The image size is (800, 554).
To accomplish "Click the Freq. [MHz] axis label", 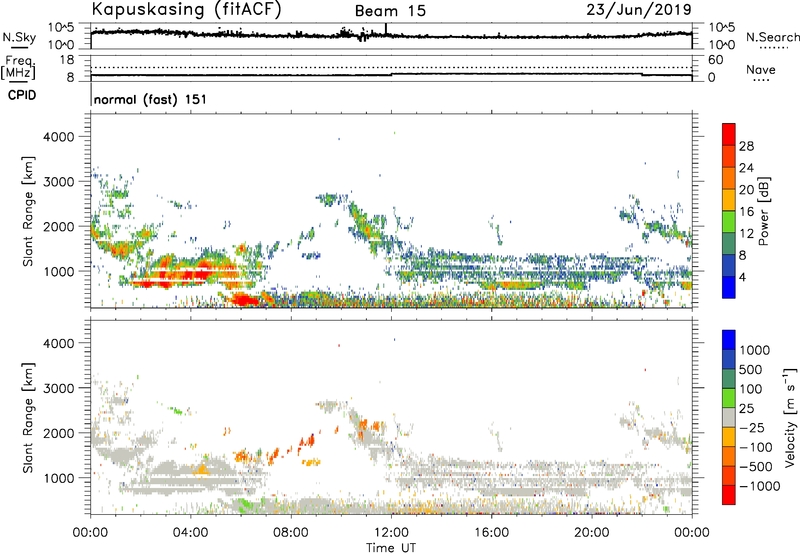I will pyautogui.click(x=18, y=67).
